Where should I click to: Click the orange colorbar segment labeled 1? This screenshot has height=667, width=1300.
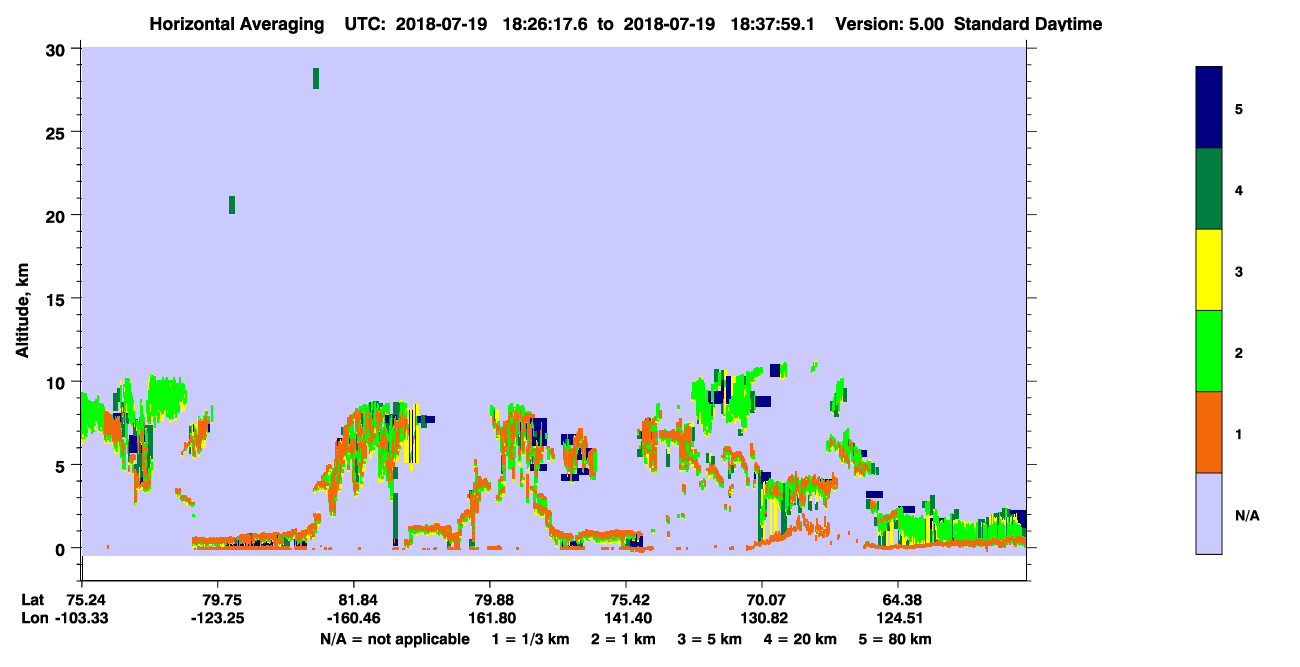[1209, 431]
